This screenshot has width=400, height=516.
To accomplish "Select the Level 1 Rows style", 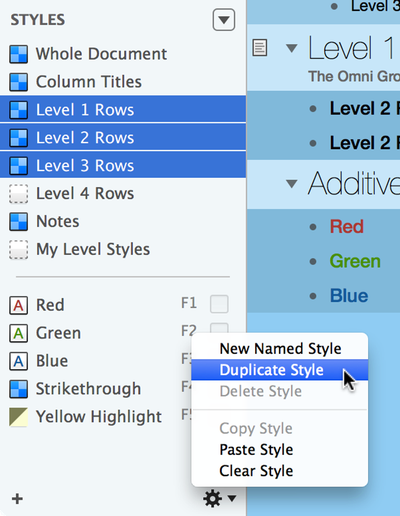I will click(123, 110).
